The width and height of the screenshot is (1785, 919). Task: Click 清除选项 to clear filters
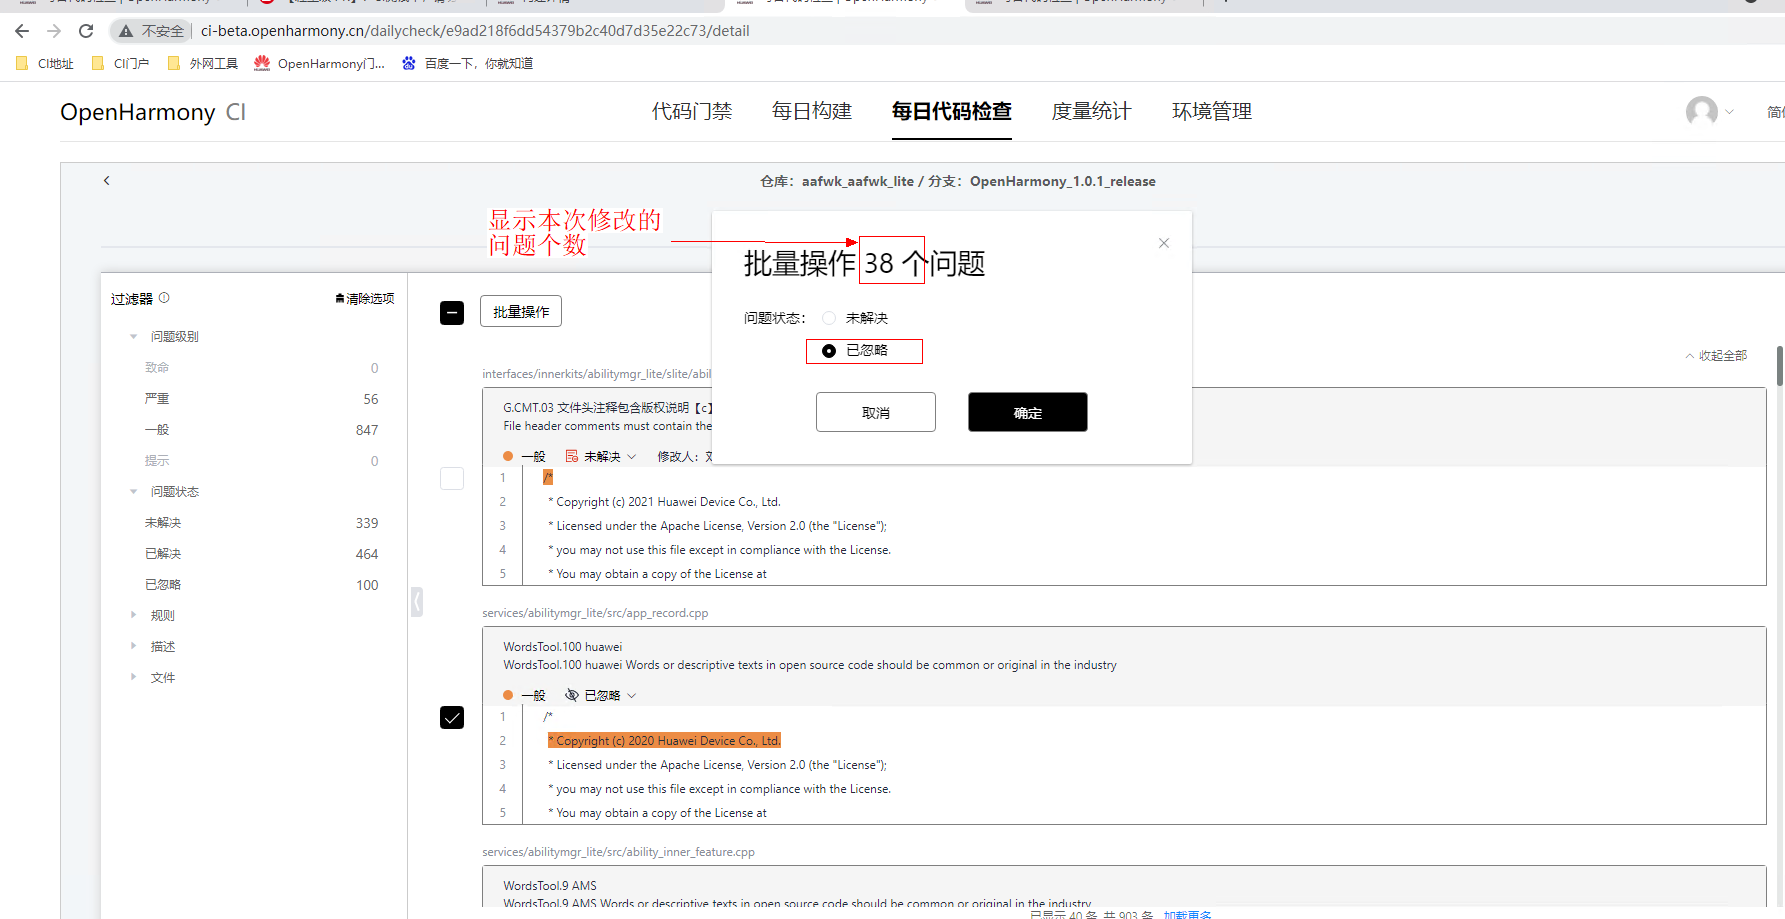click(365, 299)
